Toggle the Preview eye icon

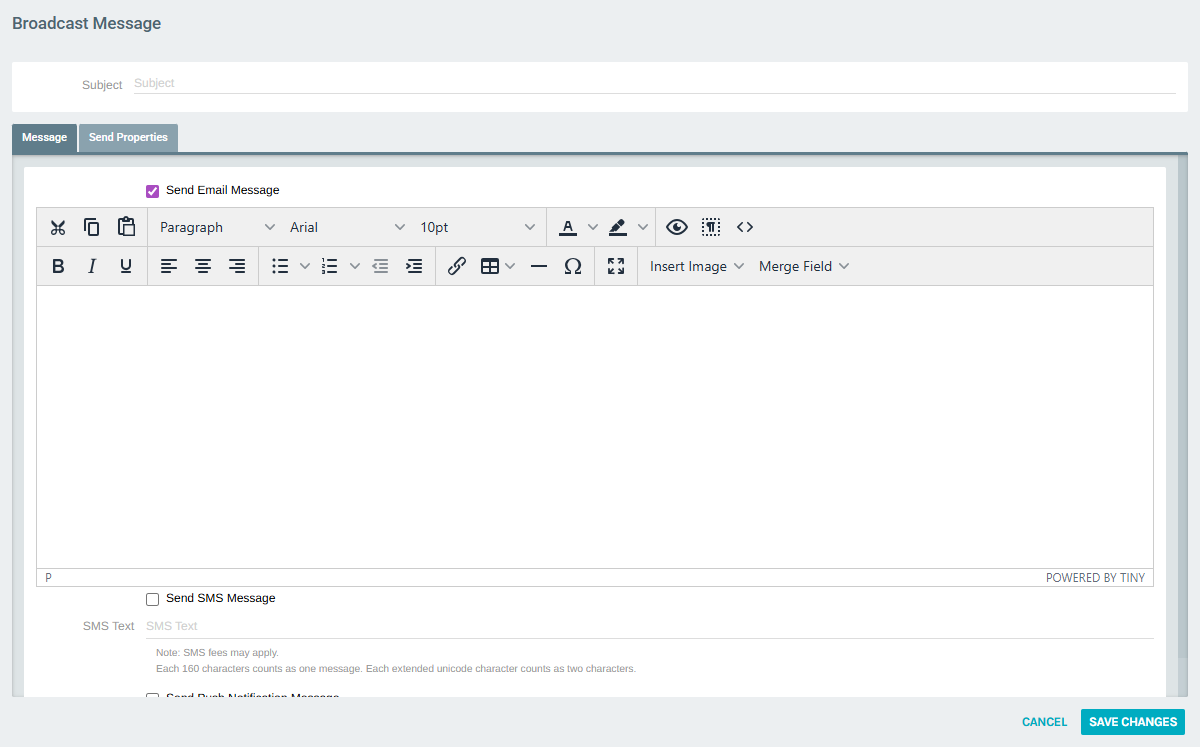tap(677, 227)
